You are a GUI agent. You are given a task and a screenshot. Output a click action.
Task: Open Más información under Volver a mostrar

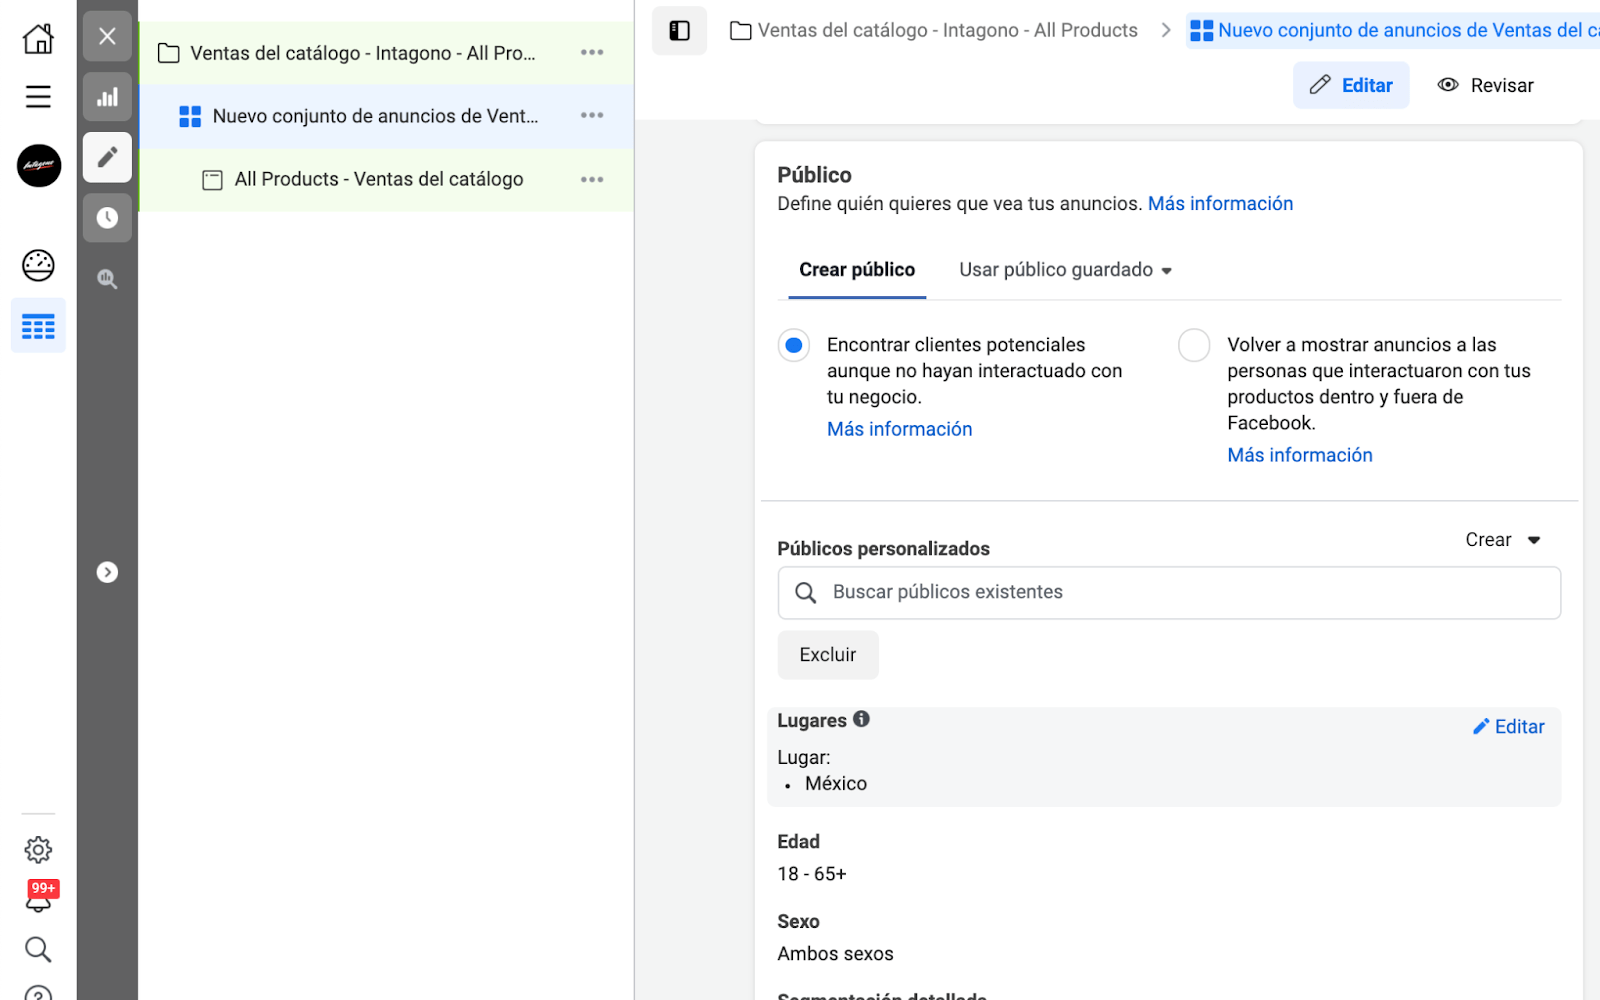pos(1300,455)
